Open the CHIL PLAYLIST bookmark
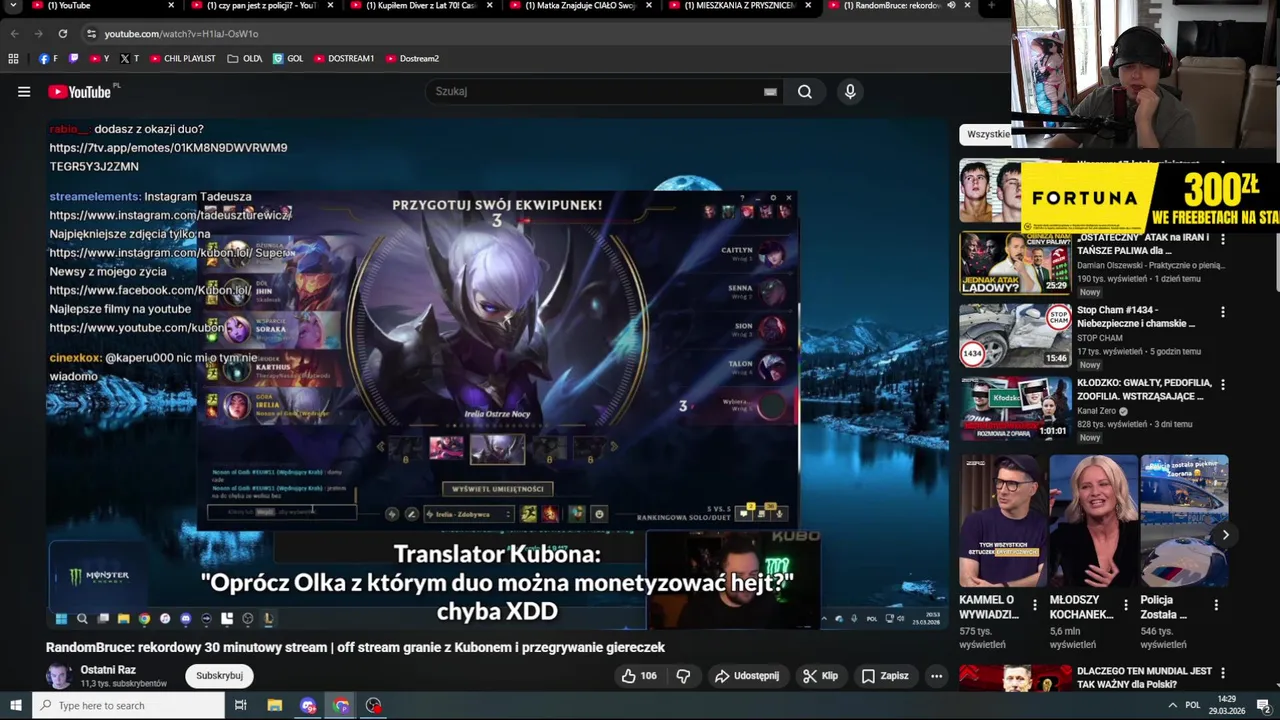The width and height of the screenshot is (1280, 720). tap(183, 59)
